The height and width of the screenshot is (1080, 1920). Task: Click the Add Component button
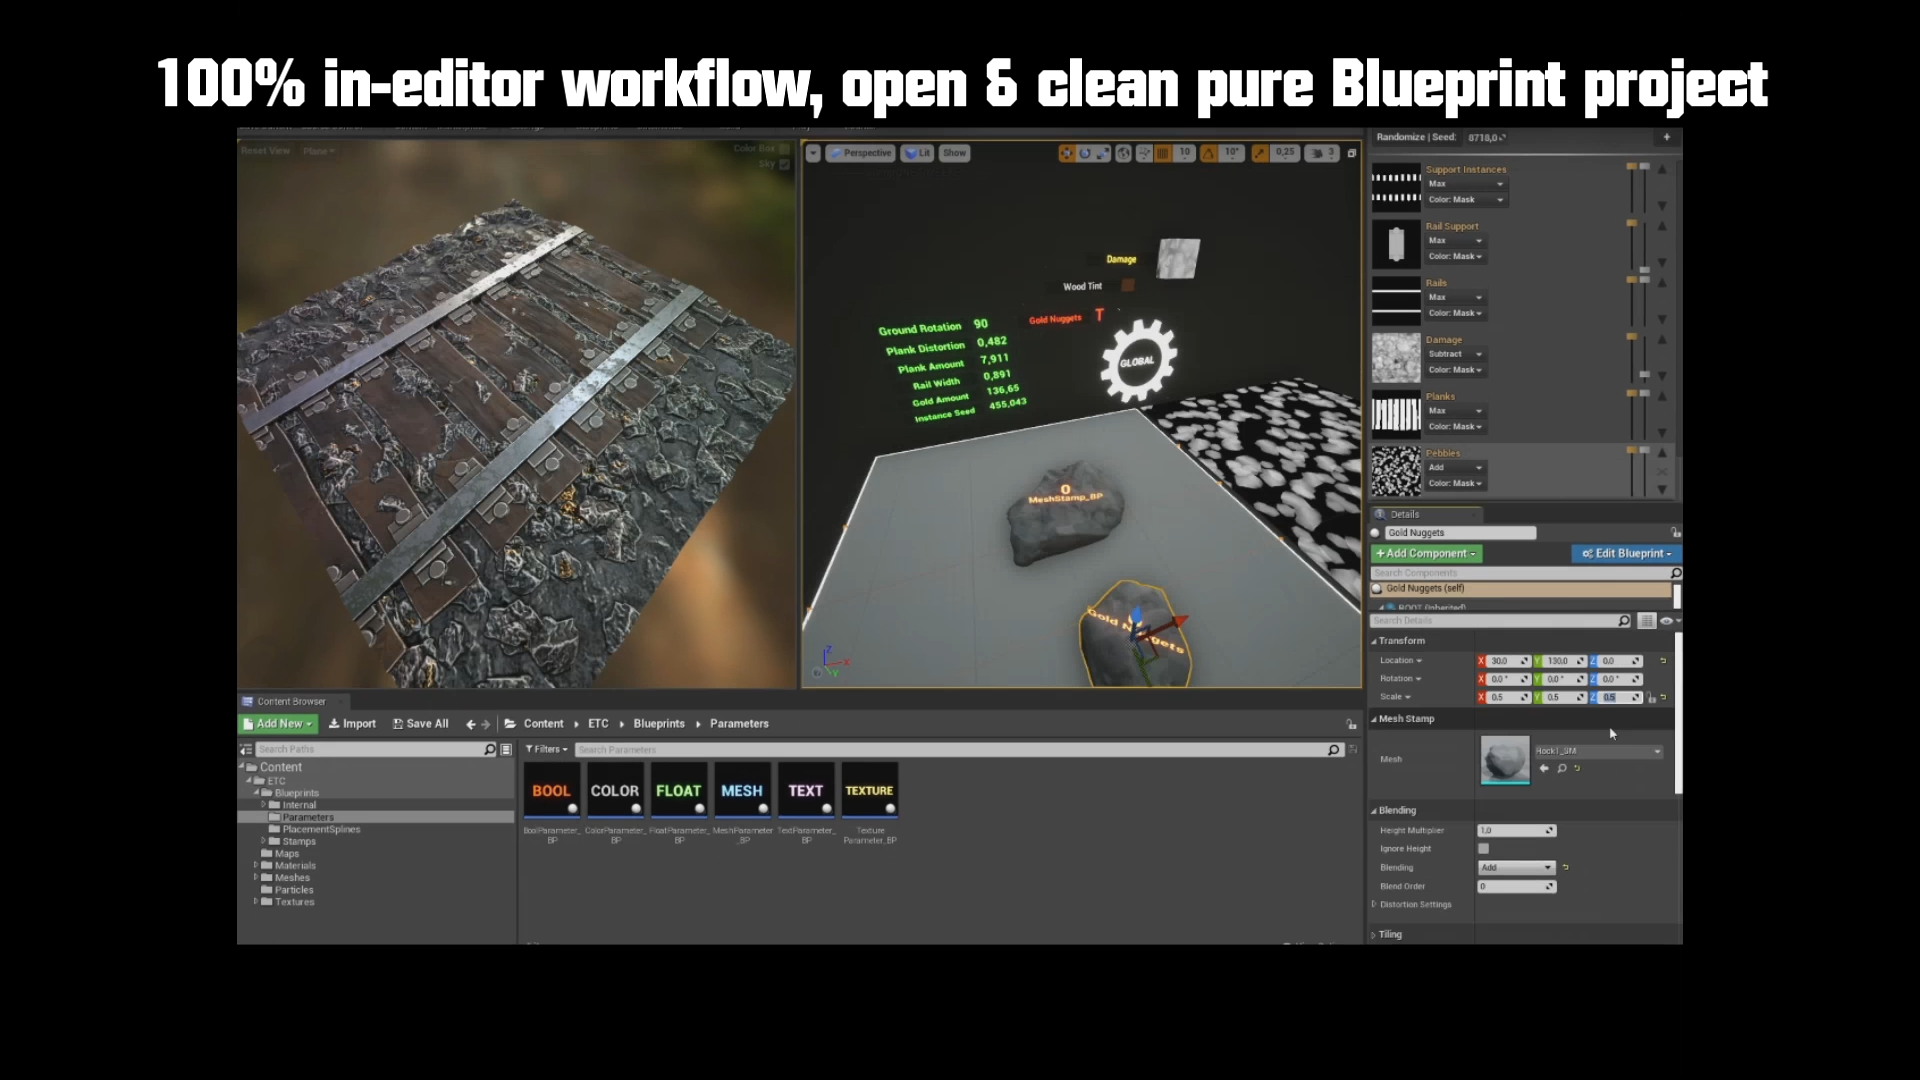tap(1426, 553)
